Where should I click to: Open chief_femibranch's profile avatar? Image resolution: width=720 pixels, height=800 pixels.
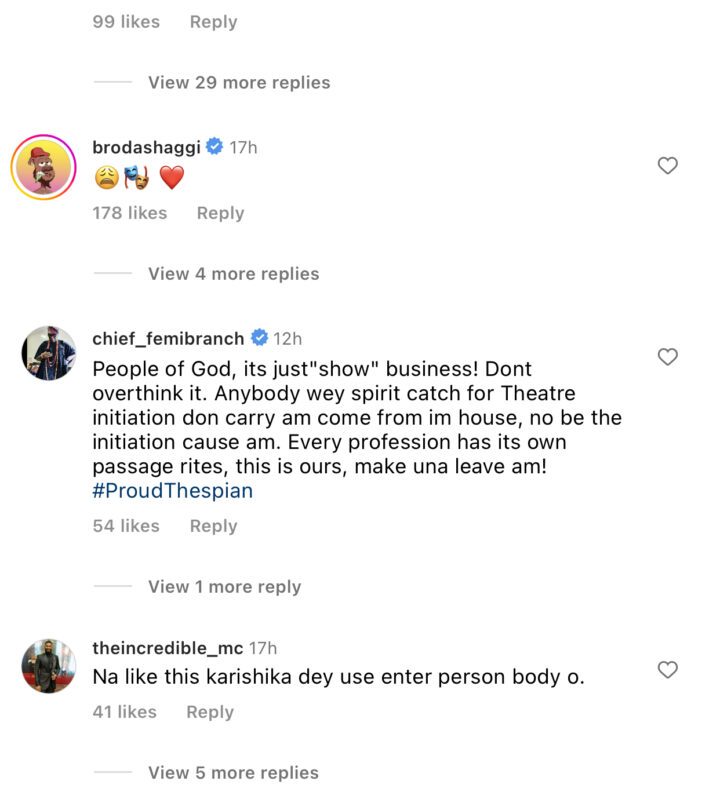[x=48, y=353]
